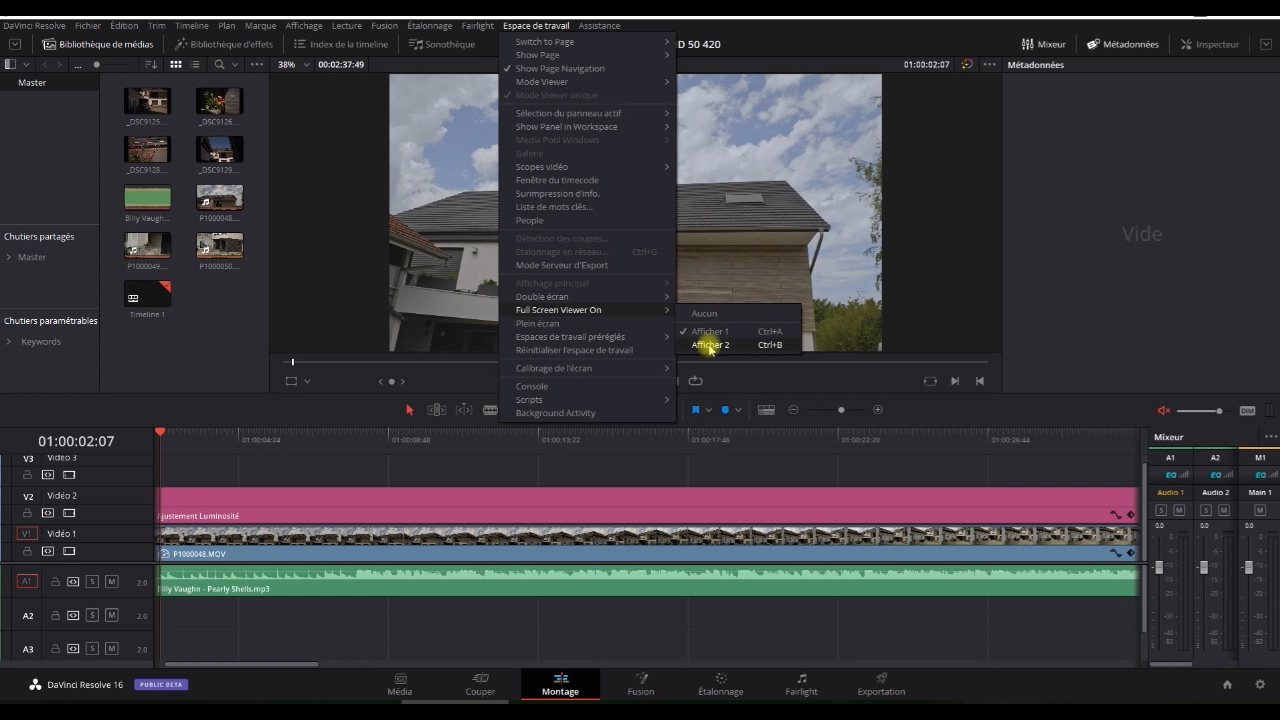The width and height of the screenshot is (1280, 720).
Task: Switch to the Fusion page tab
Action: [641, 684]
